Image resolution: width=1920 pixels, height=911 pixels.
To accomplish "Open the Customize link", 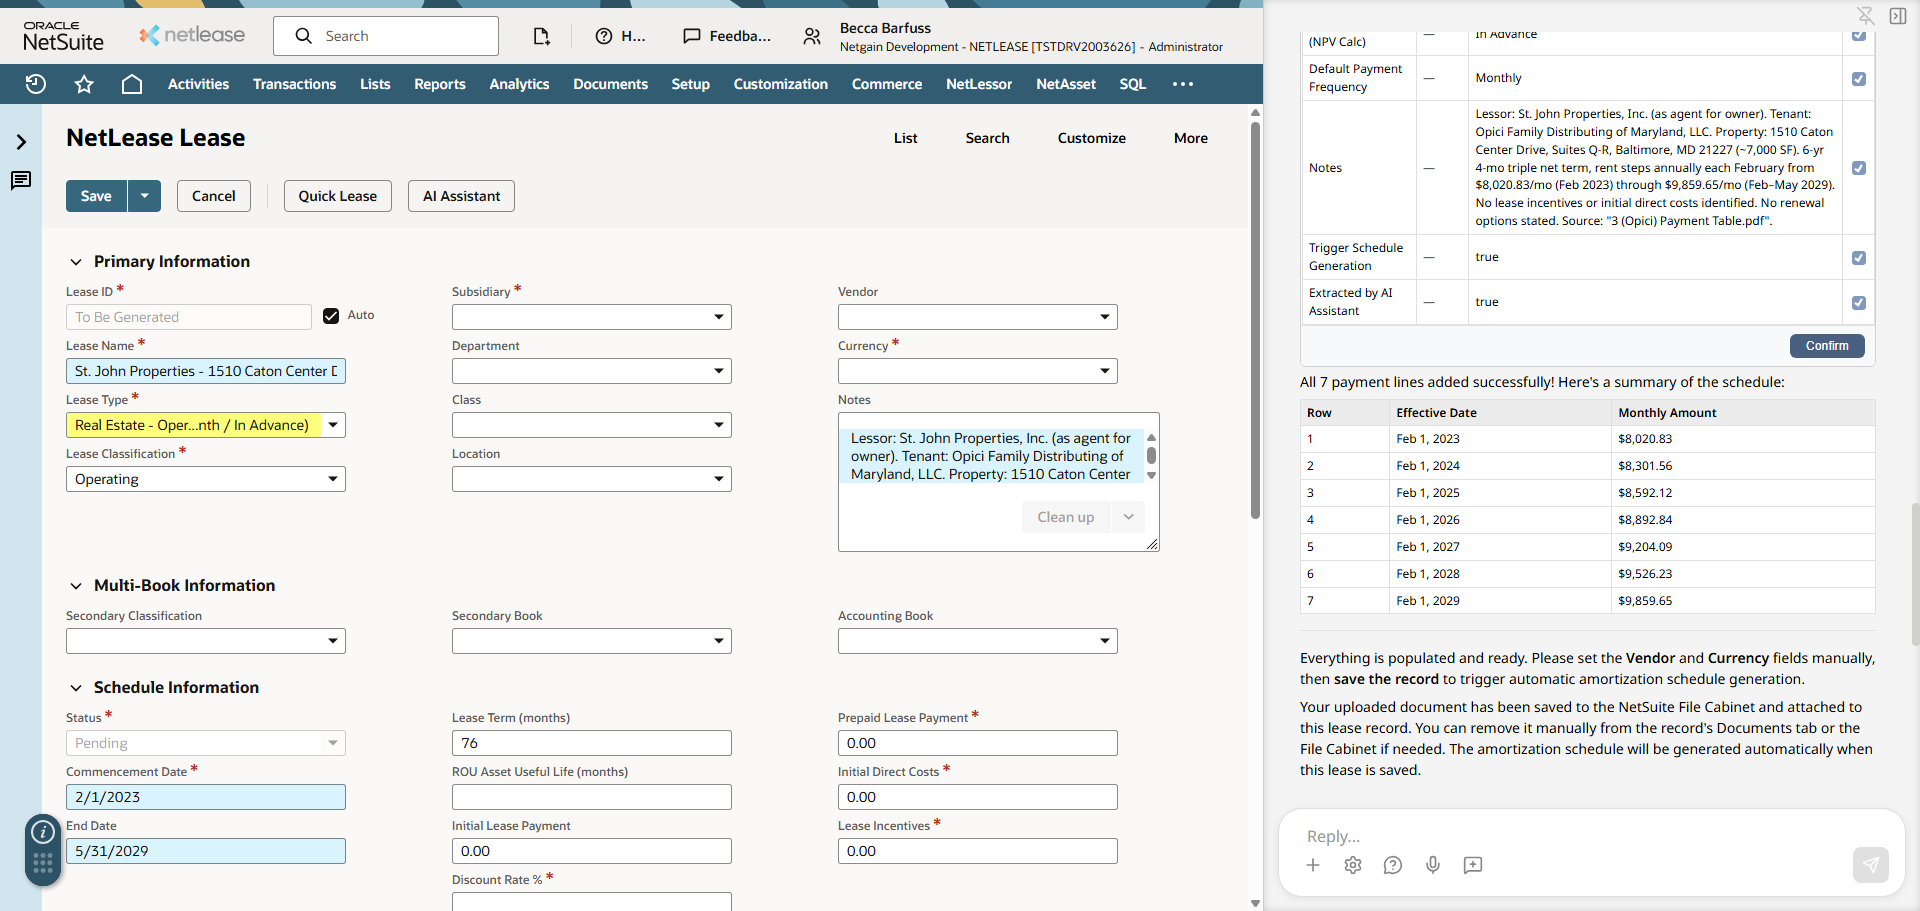I will click(1092, 138).
